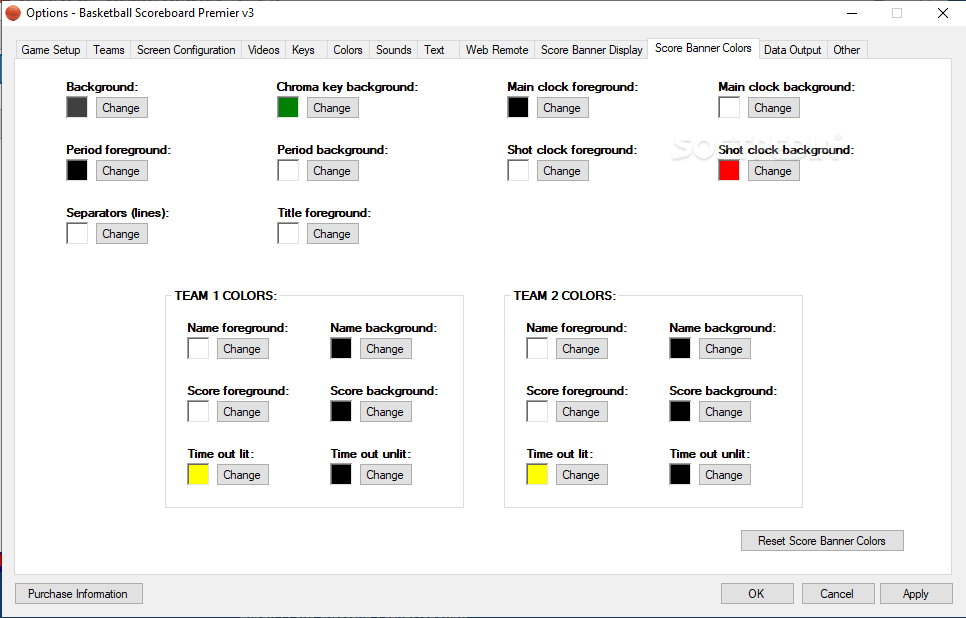Viewport: 966px width, 618px height.
Task: Click Team 2 Score background black swatch
Action: coord(680,412)
